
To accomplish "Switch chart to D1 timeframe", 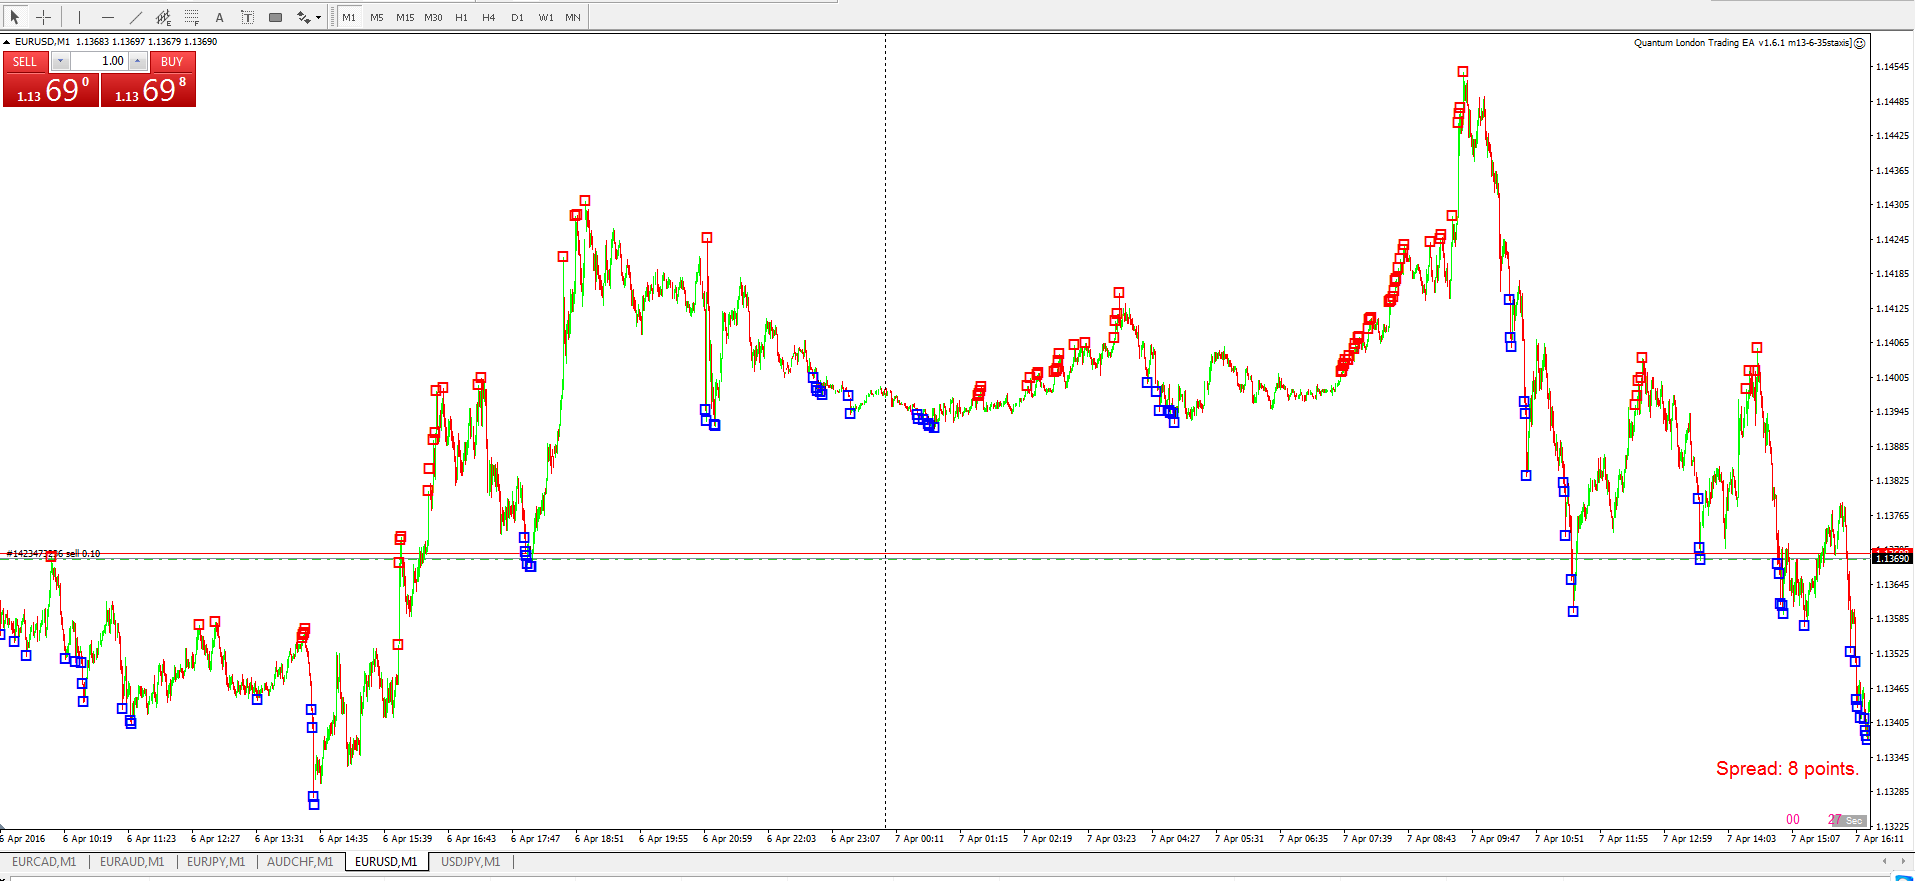I will pos(517,17).
